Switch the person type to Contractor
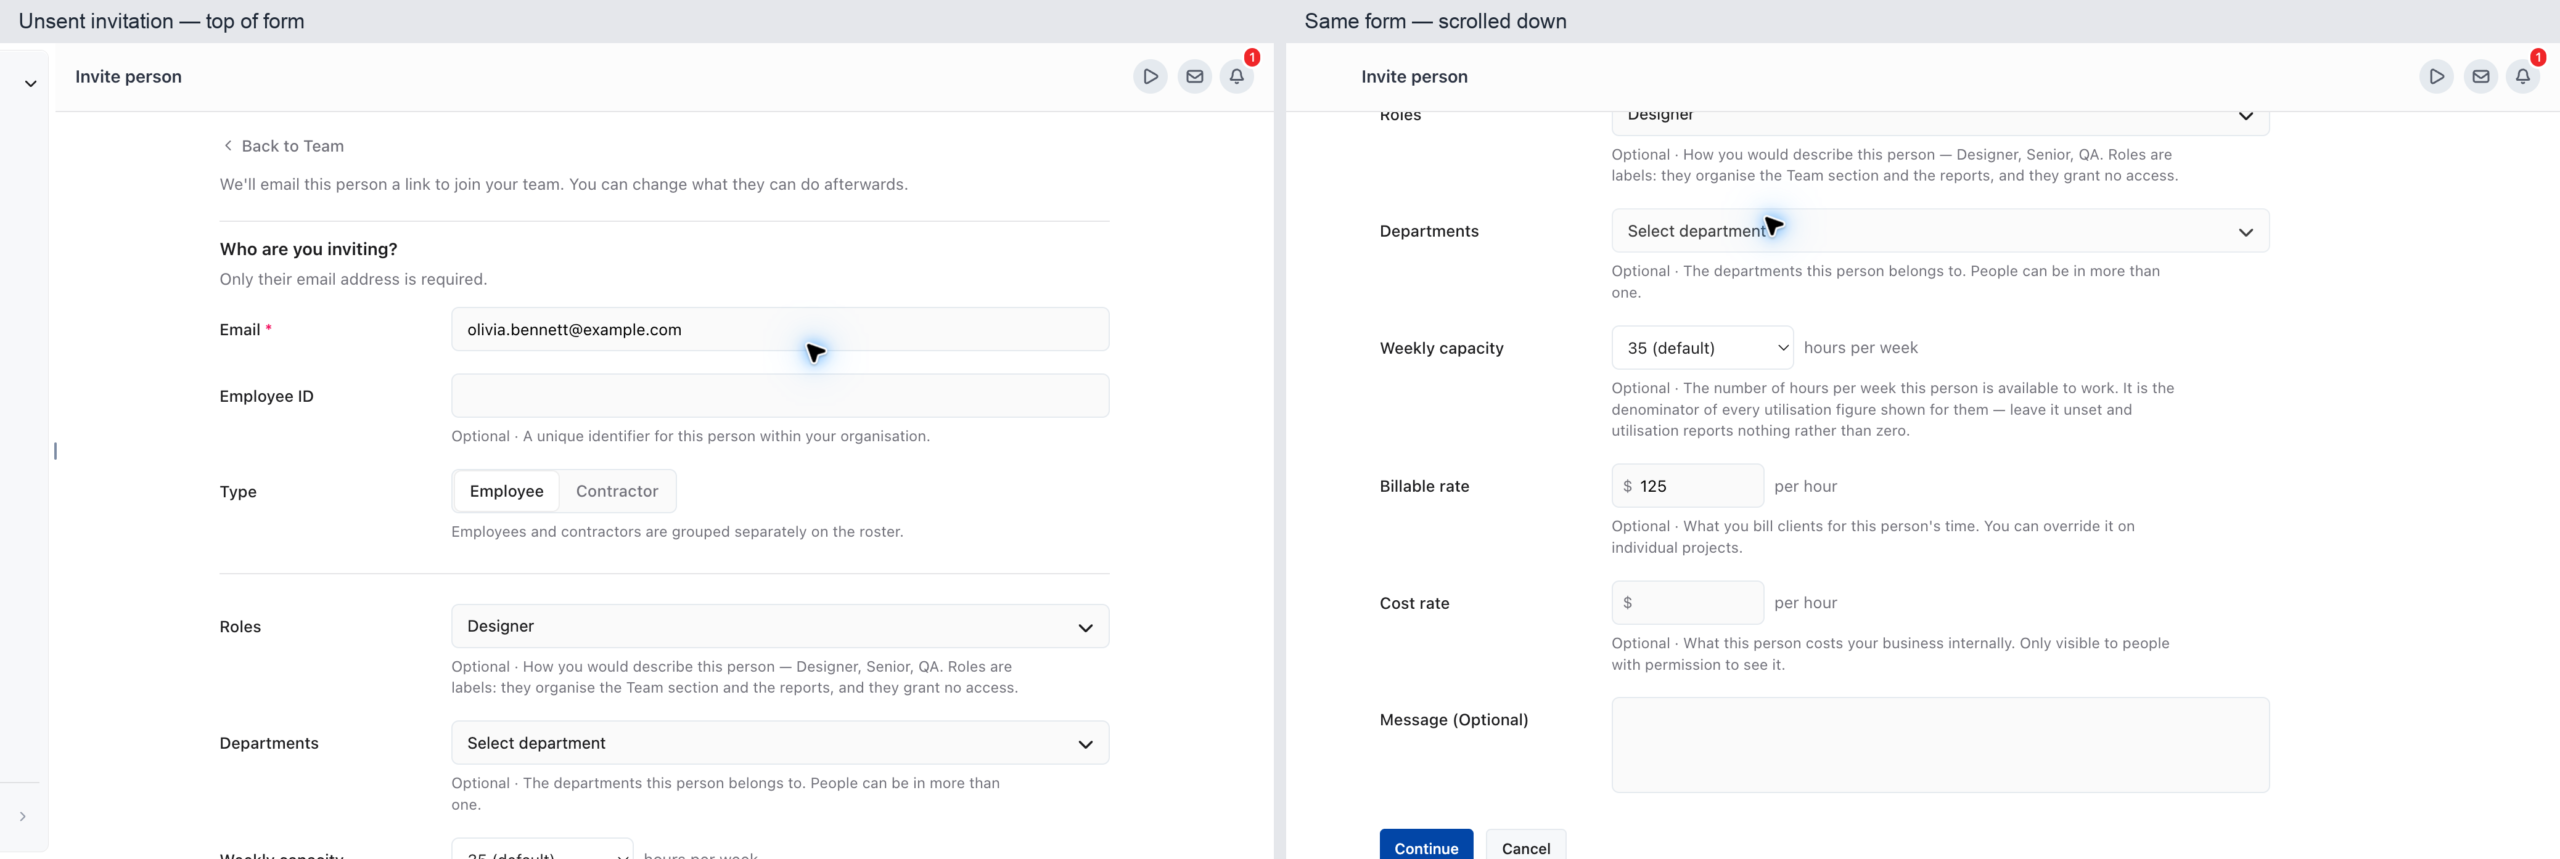This screenshot has width=2560, height=859. [x=617, y=491]
